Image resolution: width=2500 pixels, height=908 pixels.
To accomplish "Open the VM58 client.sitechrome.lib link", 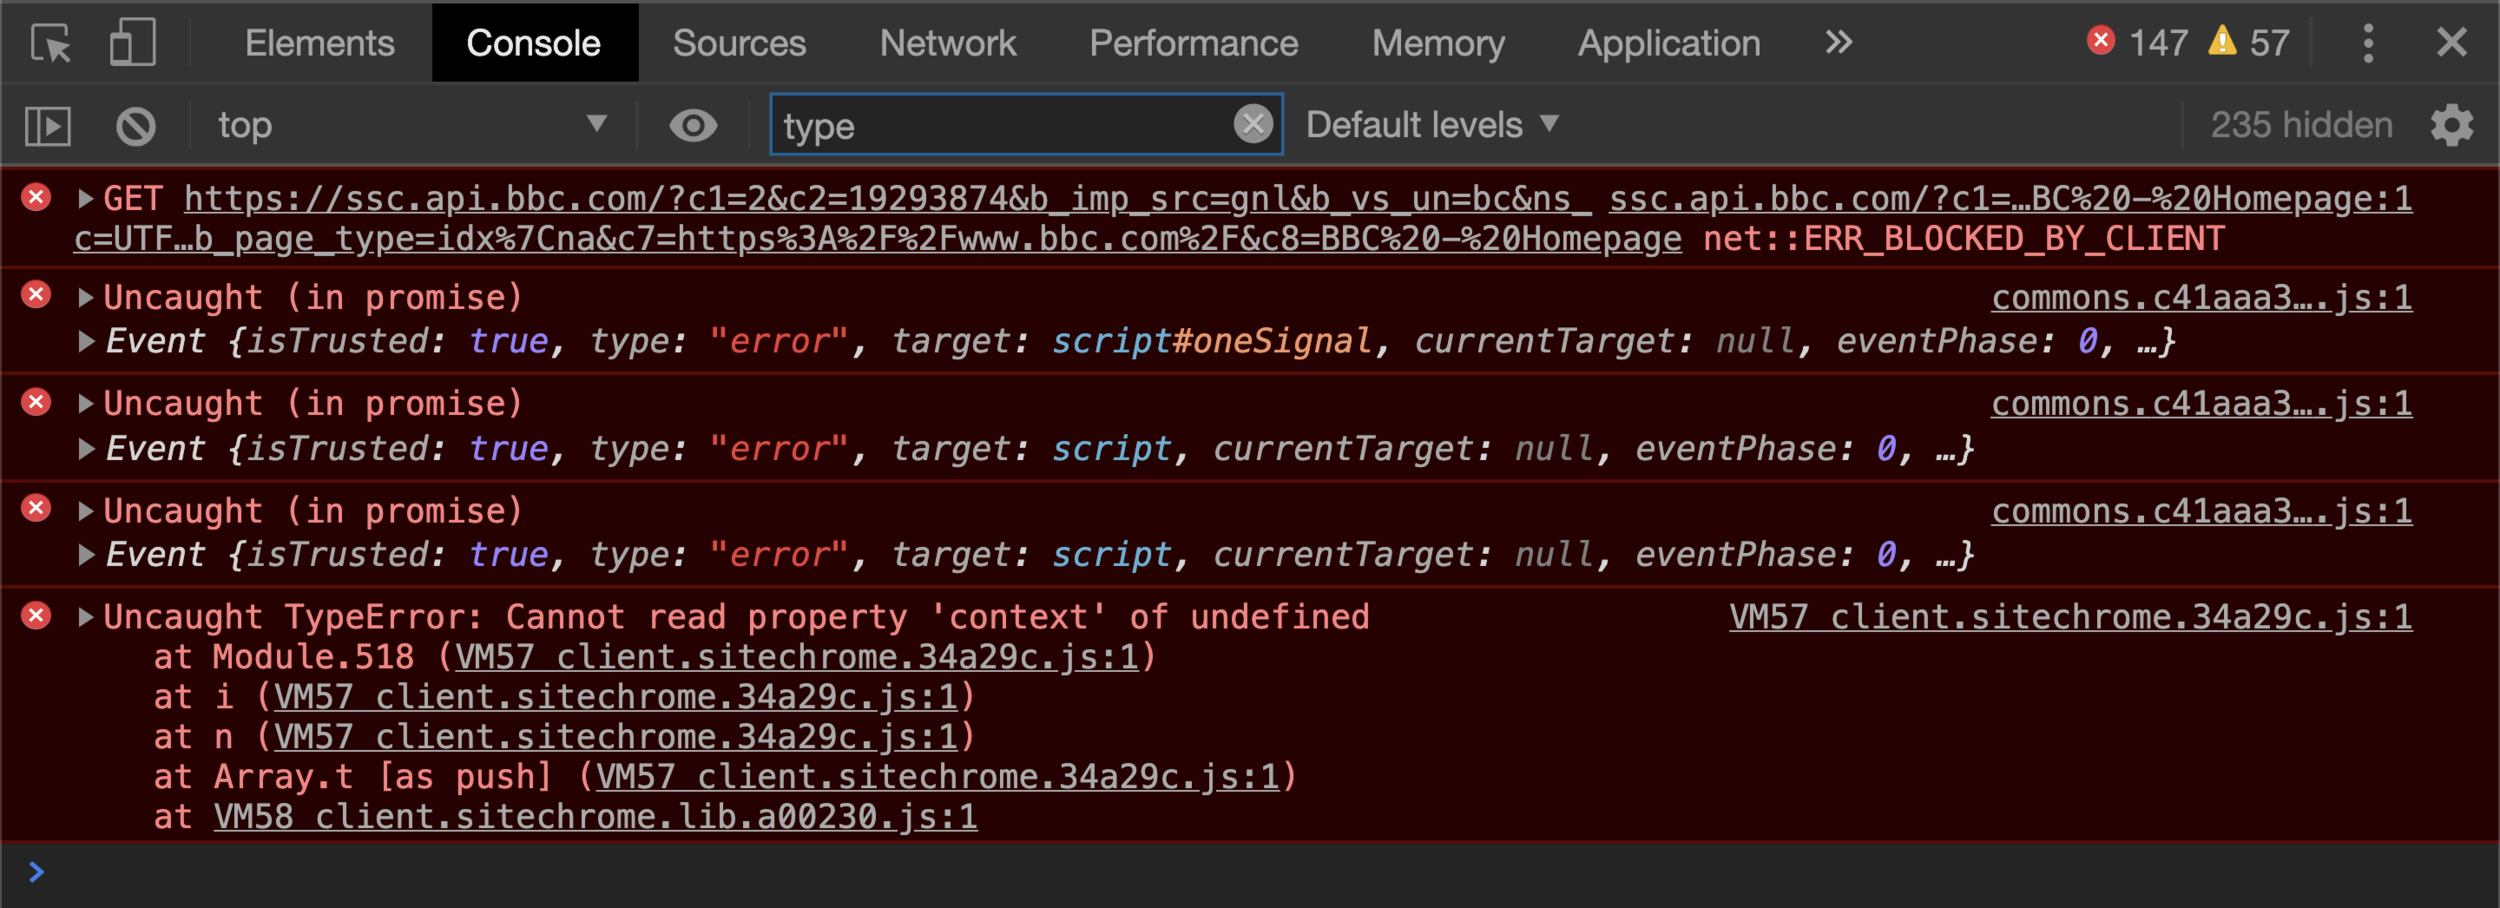I will coord(596,817).
